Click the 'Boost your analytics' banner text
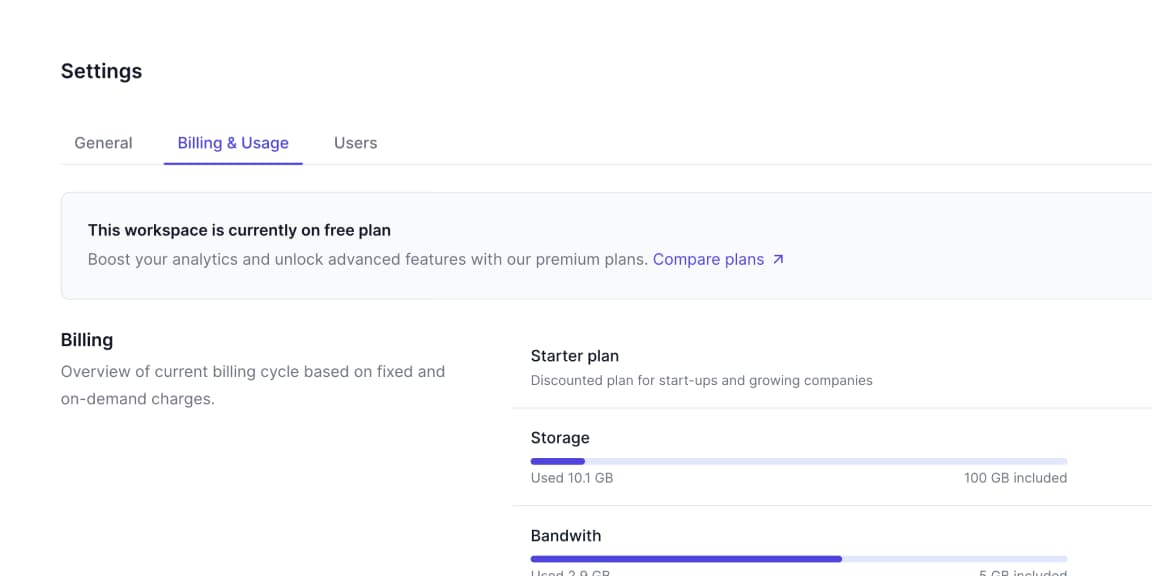 click(367, 260)
